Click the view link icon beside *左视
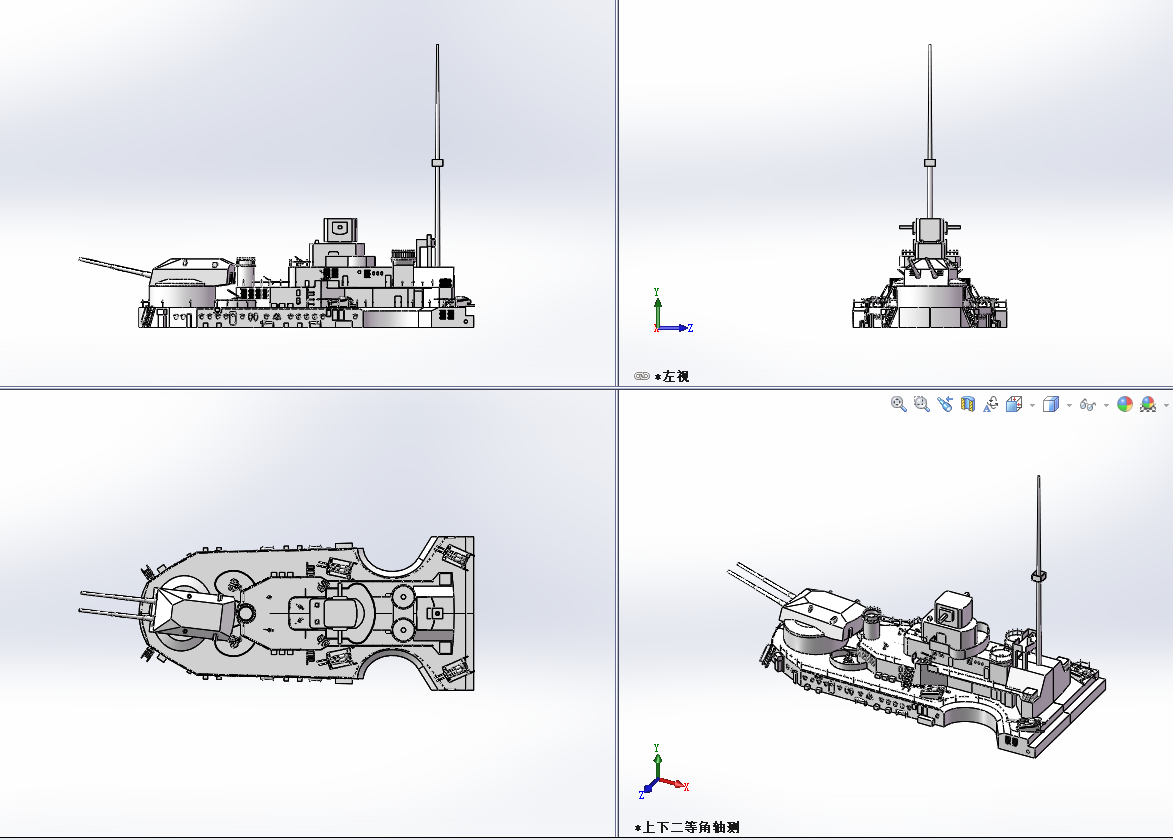 click(641, 376)
